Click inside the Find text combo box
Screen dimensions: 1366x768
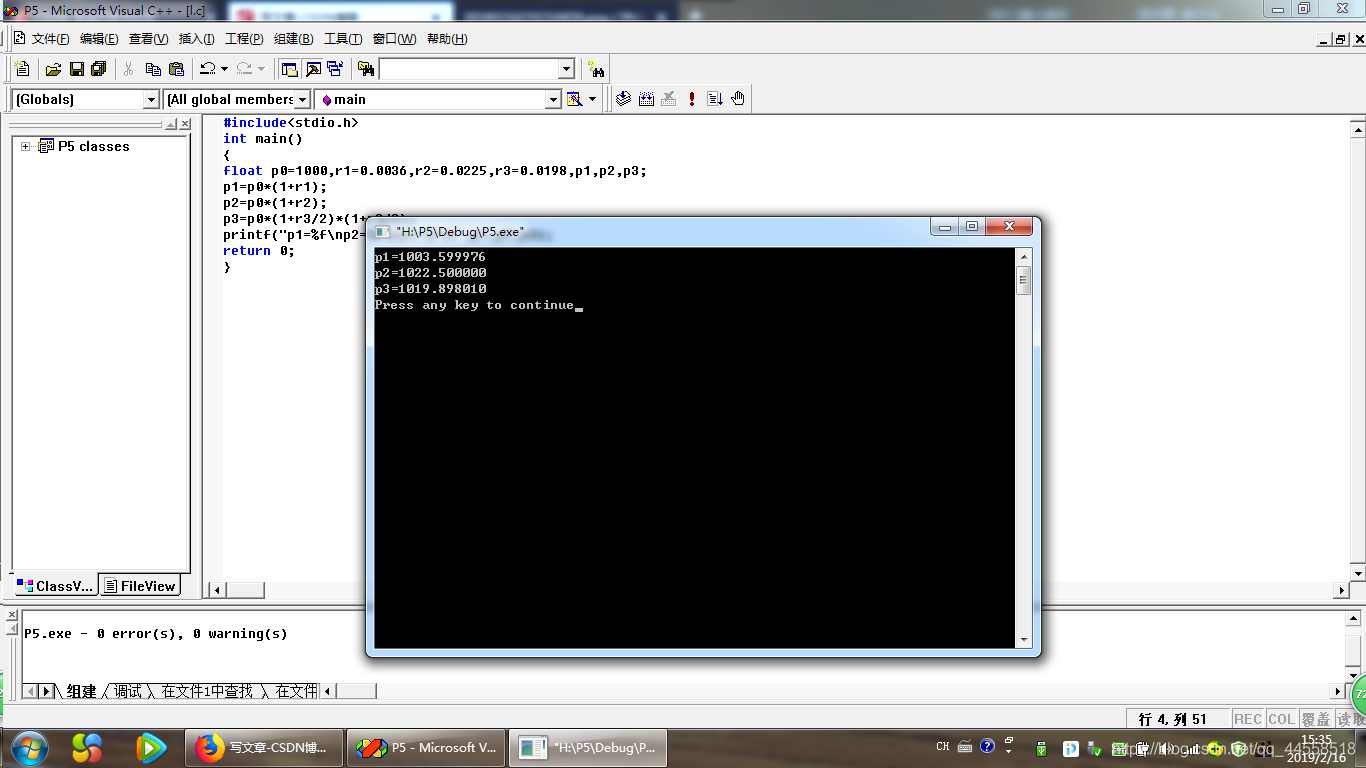[x=468, y=69]
